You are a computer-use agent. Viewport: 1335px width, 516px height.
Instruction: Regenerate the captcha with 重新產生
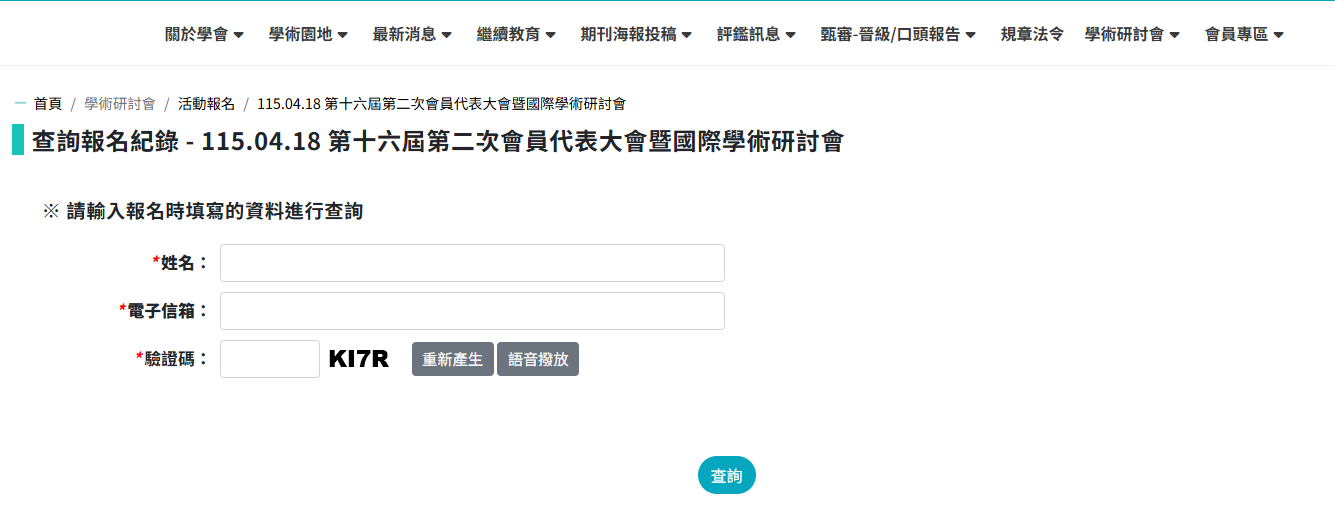(452, 359)
